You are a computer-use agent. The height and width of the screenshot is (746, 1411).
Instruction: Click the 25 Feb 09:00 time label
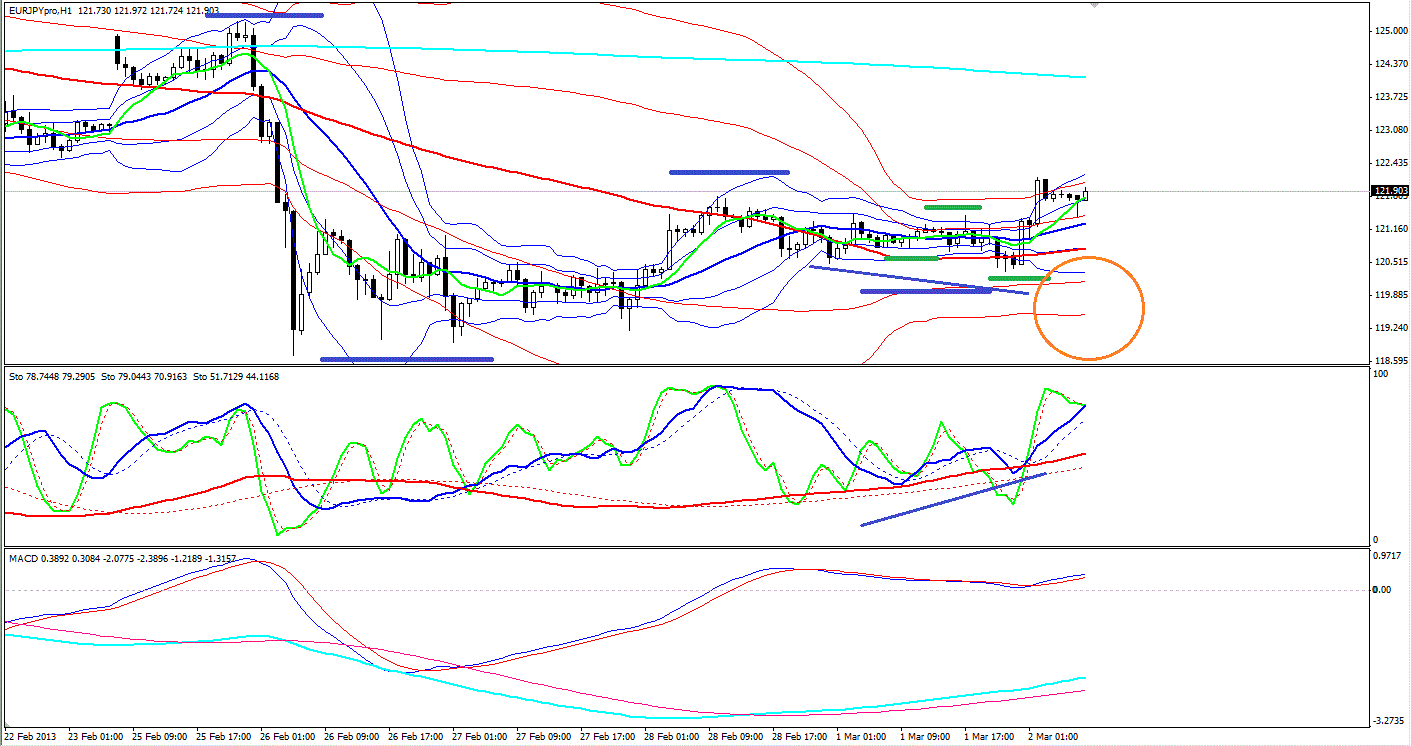[159, 737]
